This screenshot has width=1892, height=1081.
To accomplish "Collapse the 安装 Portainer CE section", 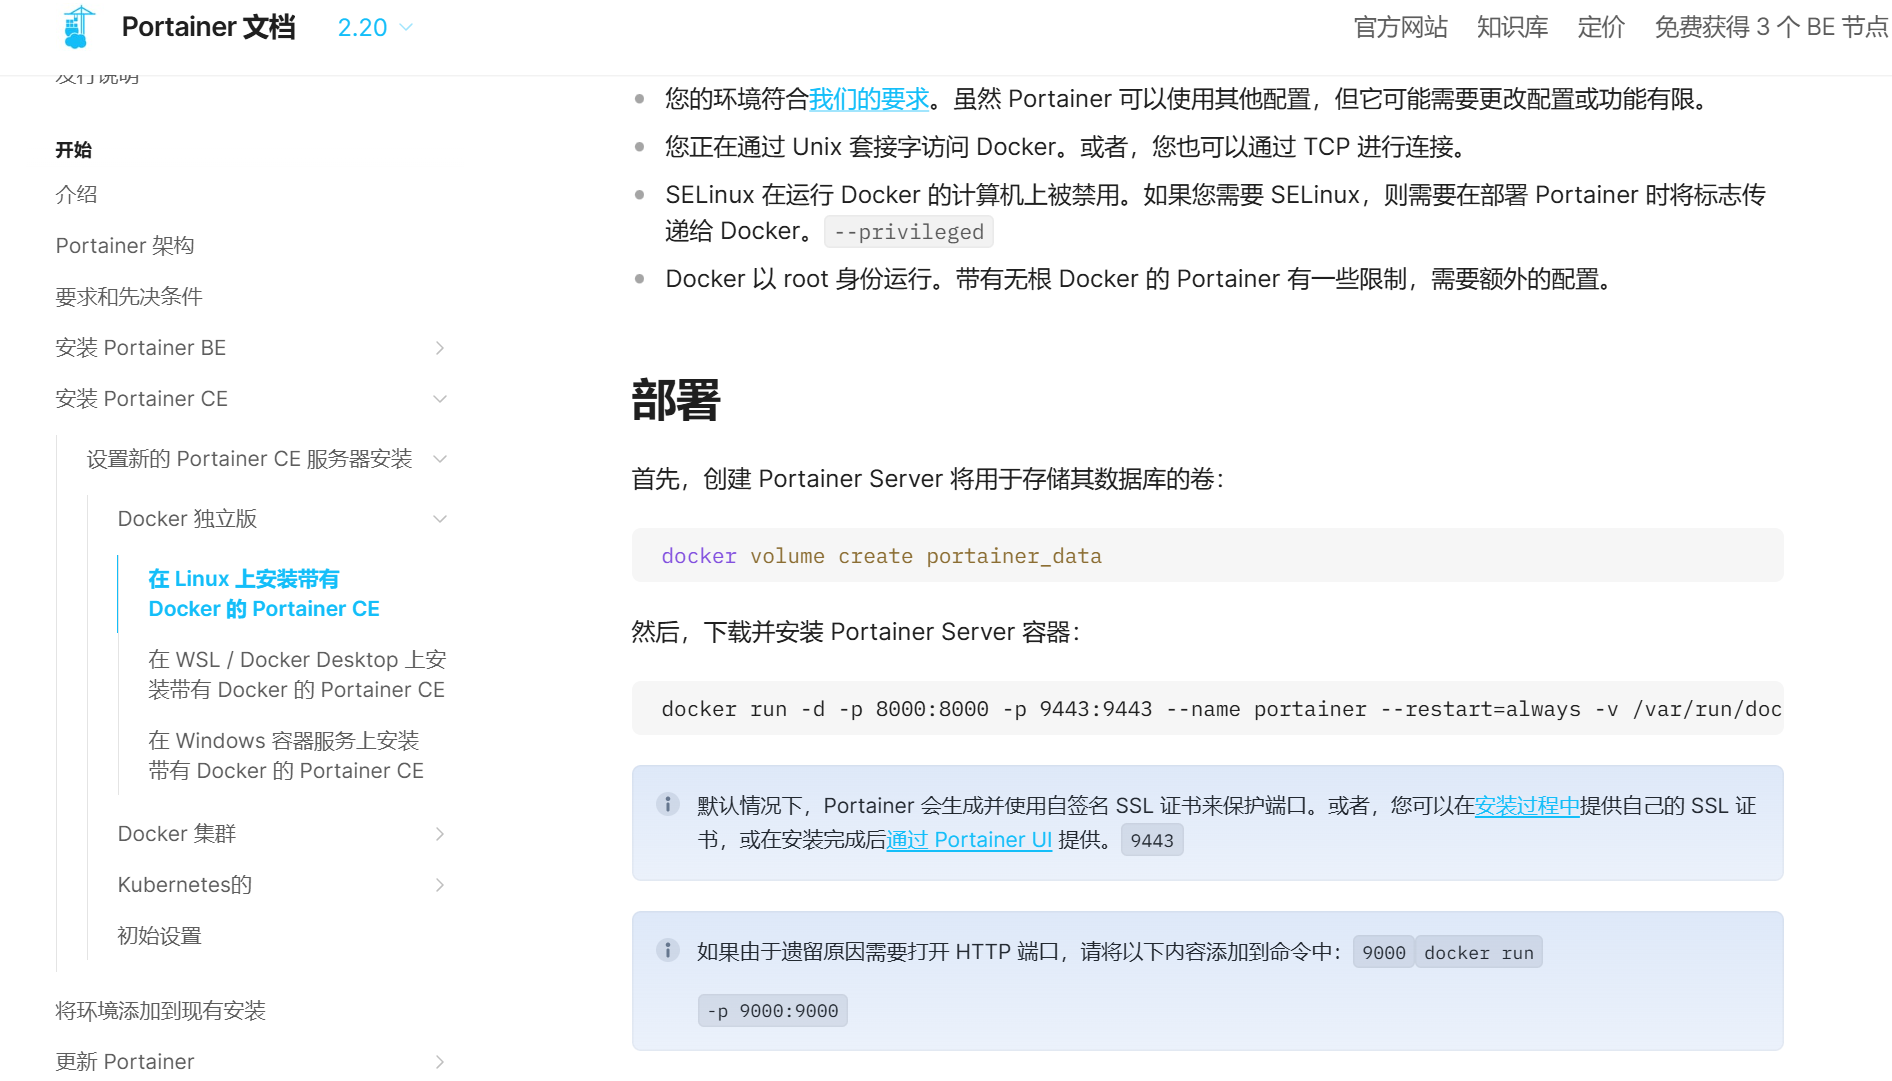I will click(x=440, y=398).
